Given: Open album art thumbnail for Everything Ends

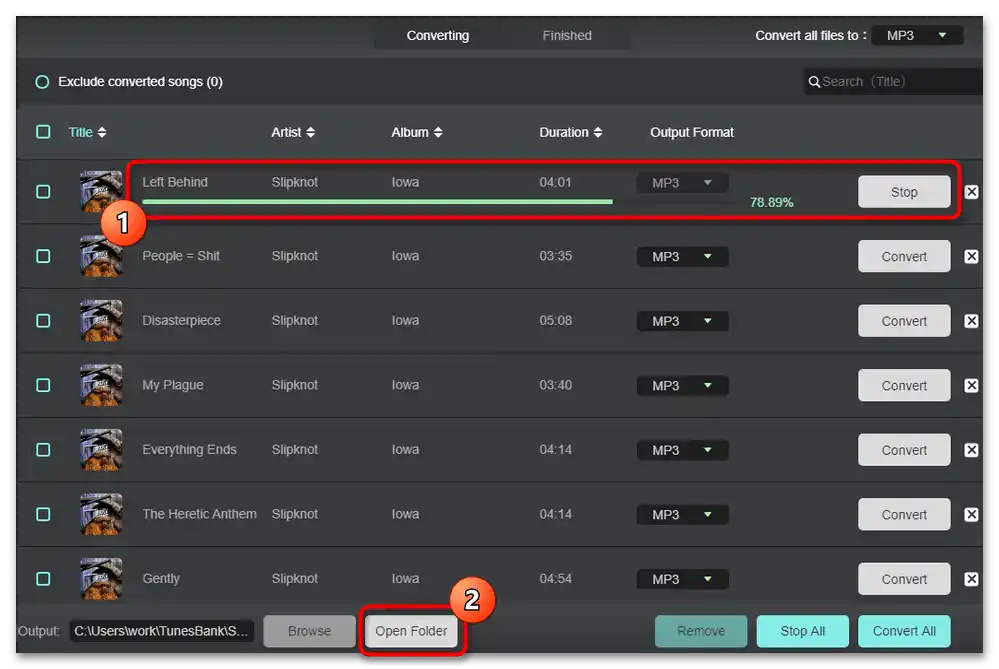Looking at the screenshot, I should coord(101,450).
